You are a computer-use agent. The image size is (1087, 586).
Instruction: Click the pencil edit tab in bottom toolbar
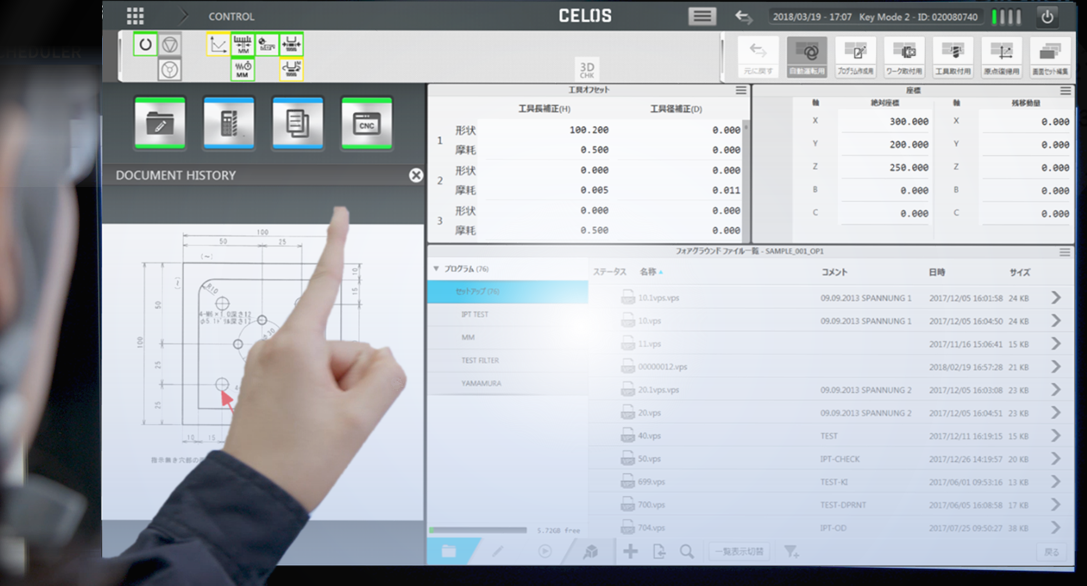497,551
